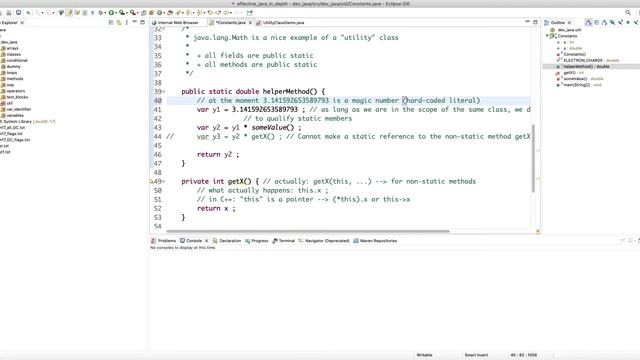Viewport: 640px width, 360px height.
Task: Close the Explorer view tab
Action: coord(22,22)
